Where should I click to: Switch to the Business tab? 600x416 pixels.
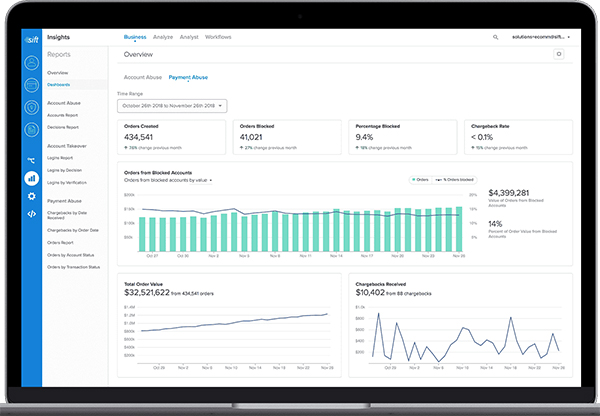[x=135, y=37]
